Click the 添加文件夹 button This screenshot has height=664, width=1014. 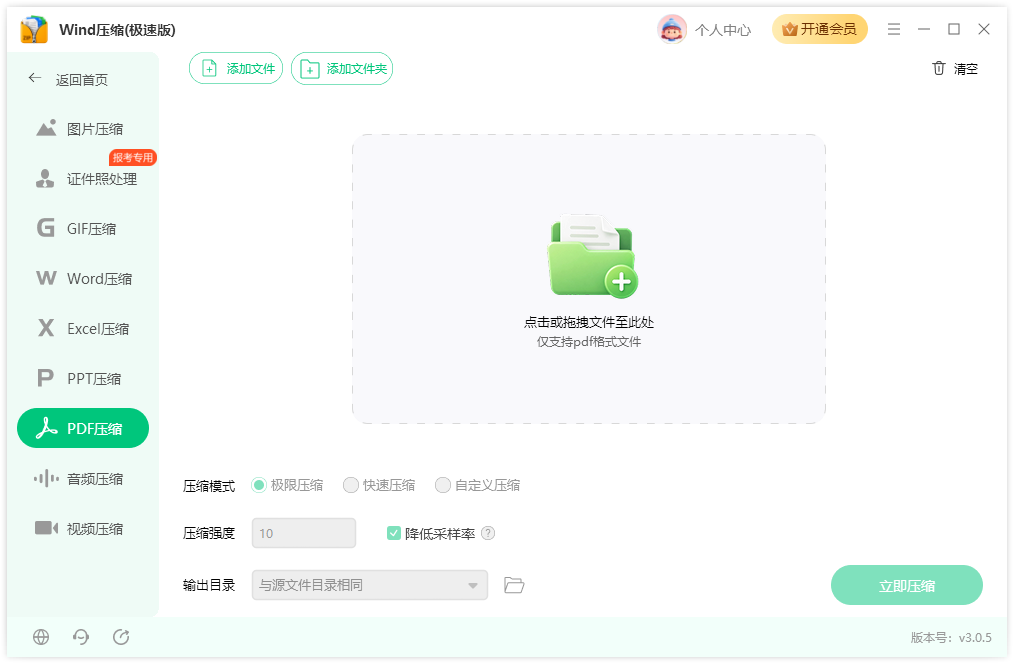point(342,68)
